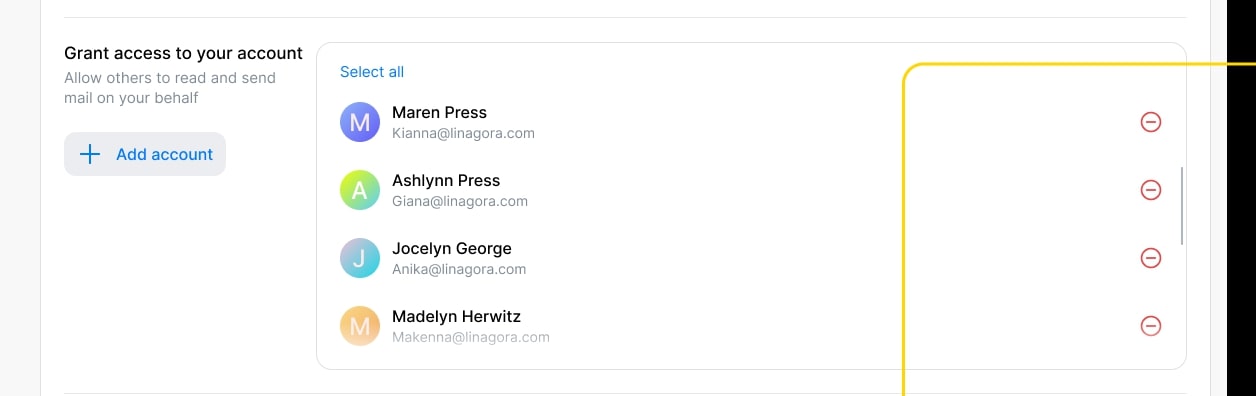Click the remove icon for Jocelyn George
Viewport: 1256px width, 396px height.
pyautogui.click(x=1151, y=258)
